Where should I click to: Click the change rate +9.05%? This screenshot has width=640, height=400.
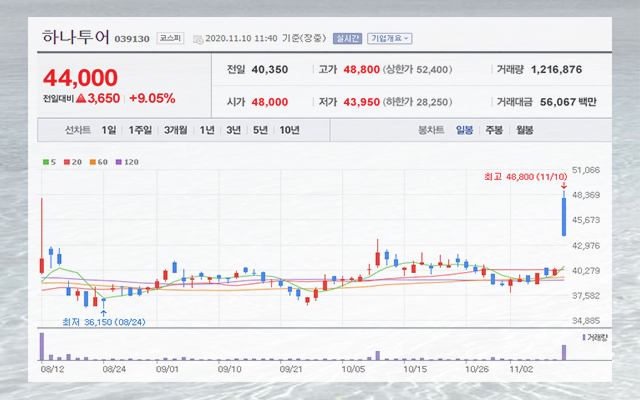(x=152, y=98)
